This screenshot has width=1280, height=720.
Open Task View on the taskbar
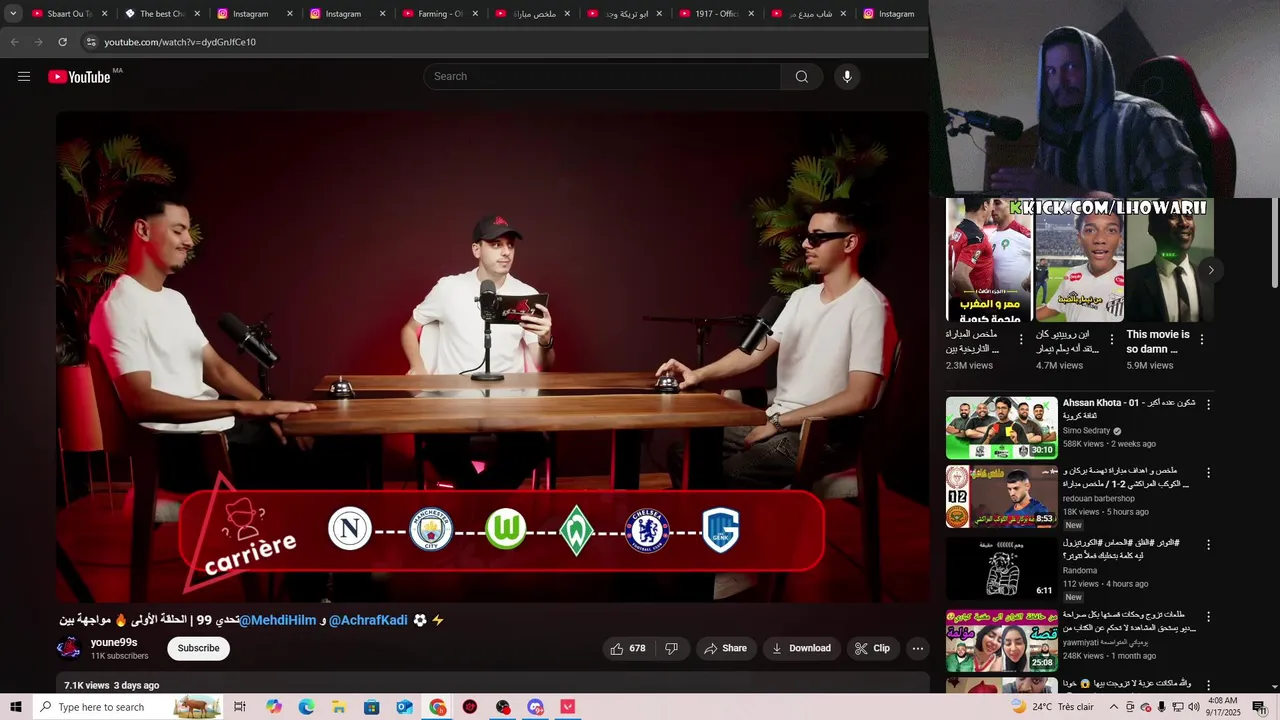[x=240, y=707]
